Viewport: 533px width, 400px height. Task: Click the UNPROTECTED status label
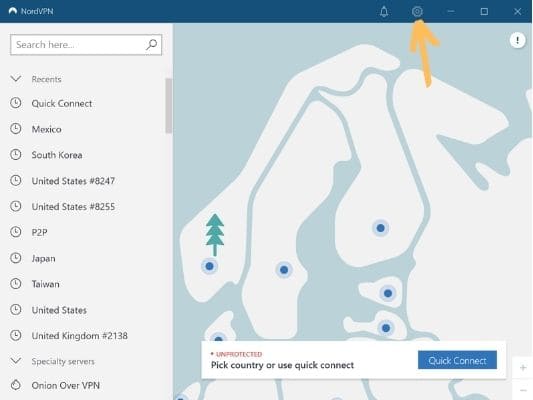(239, 354)
